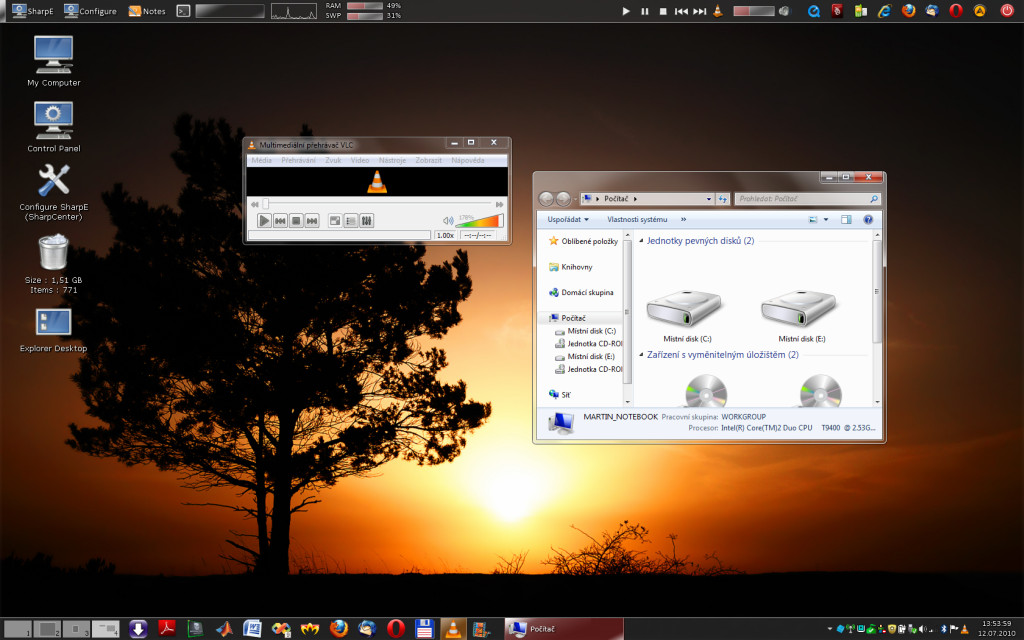Click the Prohledat: Počítač search field
The image size is (1024, 640).
pyautogui.click(x=807, y=199)
